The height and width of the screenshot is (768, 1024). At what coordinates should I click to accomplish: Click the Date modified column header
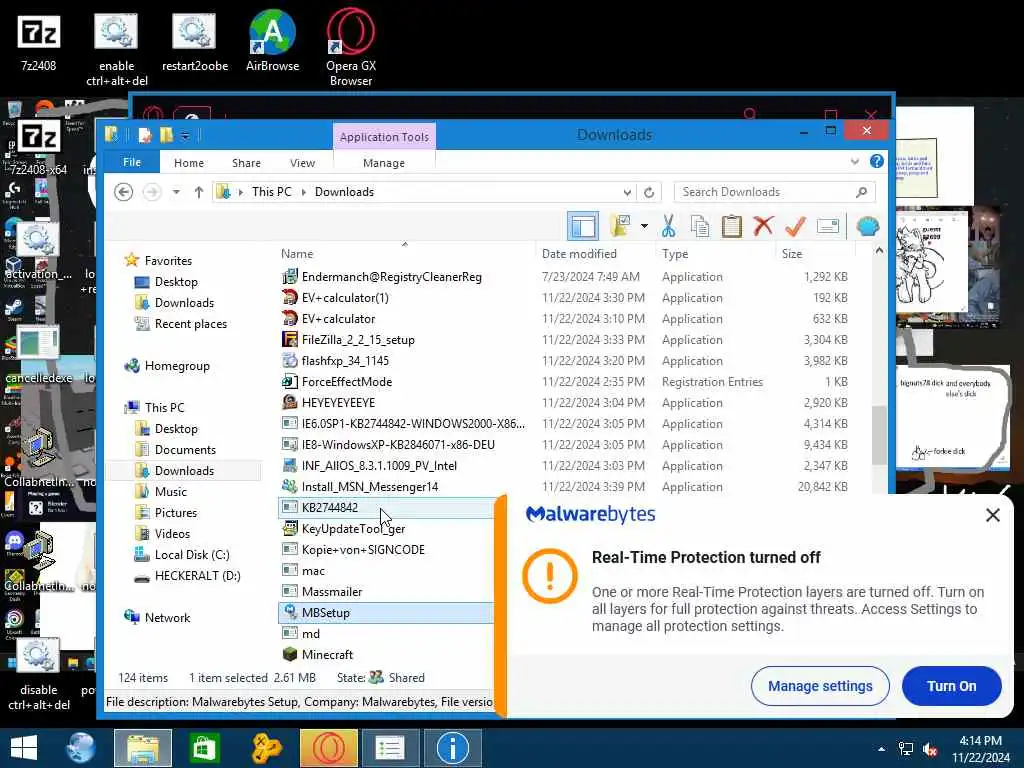point(579,253)
